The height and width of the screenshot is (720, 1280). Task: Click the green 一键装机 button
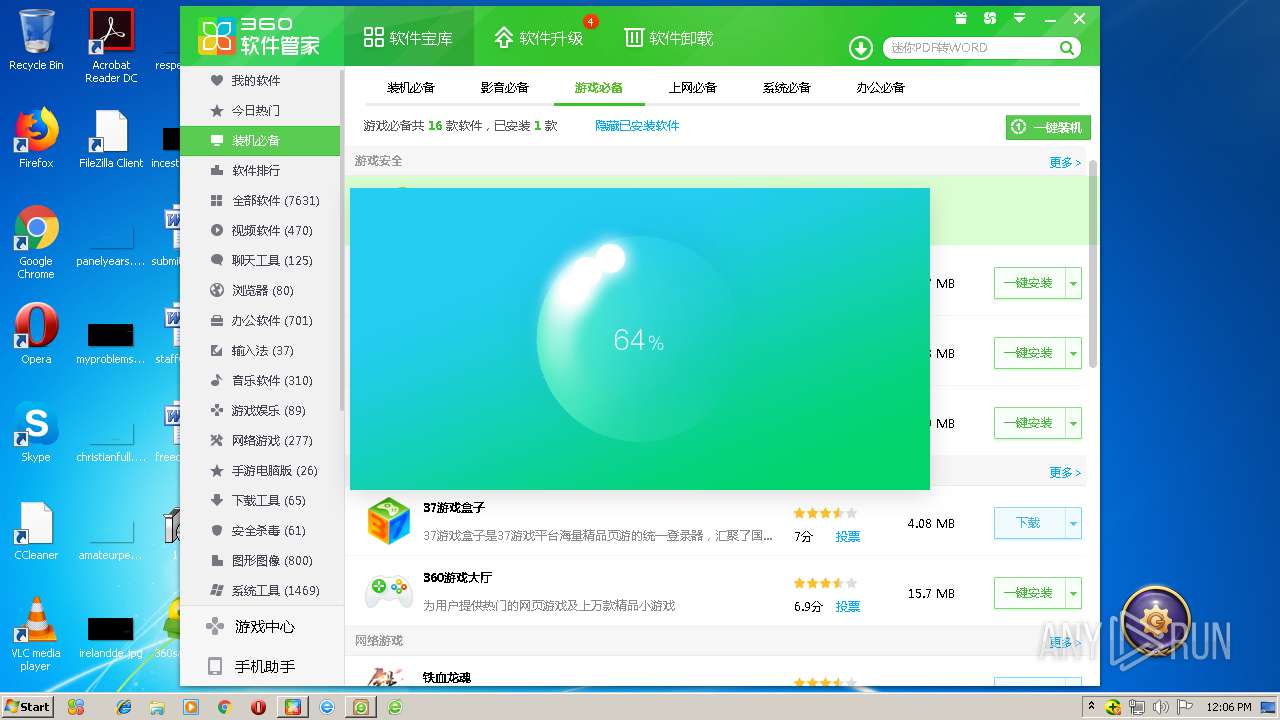(x=1048, y=127)
